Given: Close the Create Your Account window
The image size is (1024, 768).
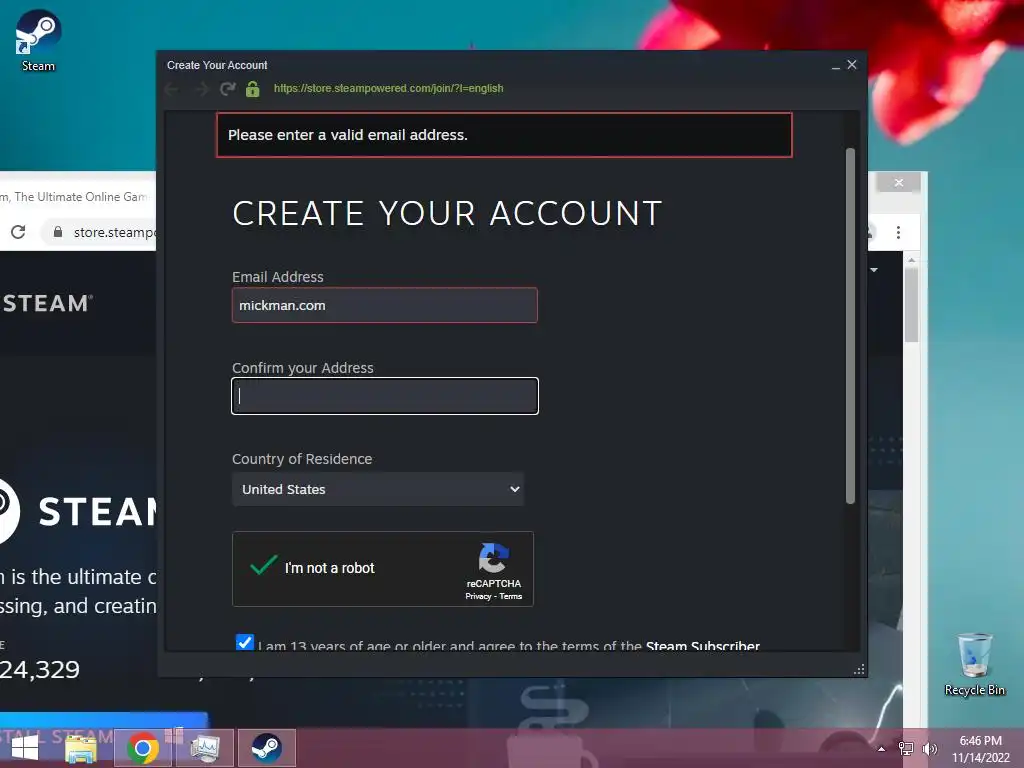Looking at the screenshot, I should tap(852, 65).
